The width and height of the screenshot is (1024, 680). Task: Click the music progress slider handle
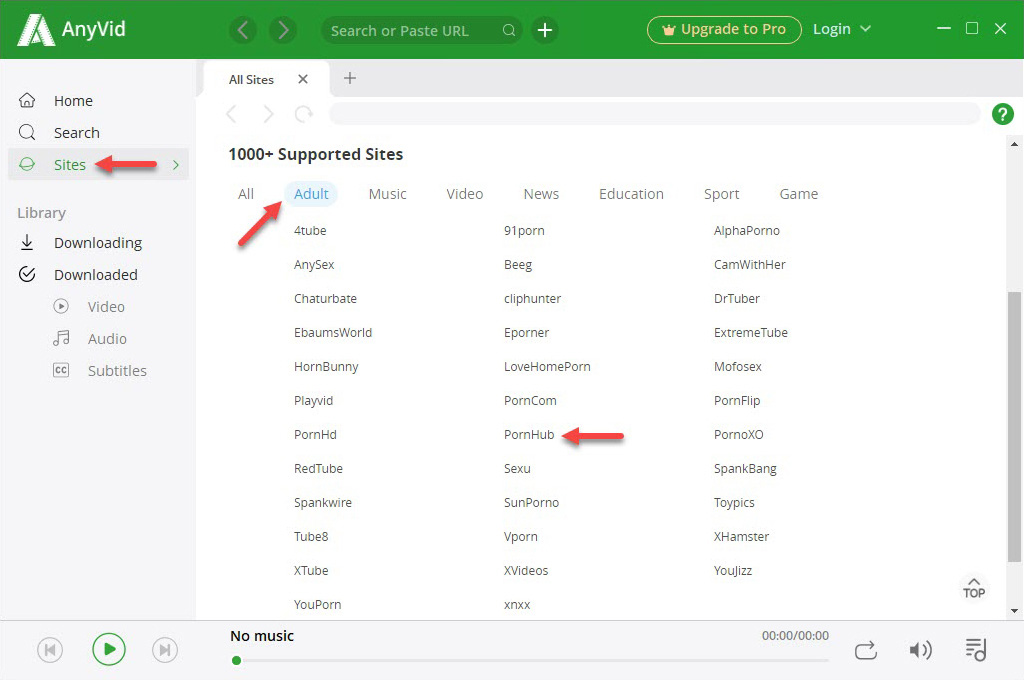pyautogui.click(x=236, y=660)
